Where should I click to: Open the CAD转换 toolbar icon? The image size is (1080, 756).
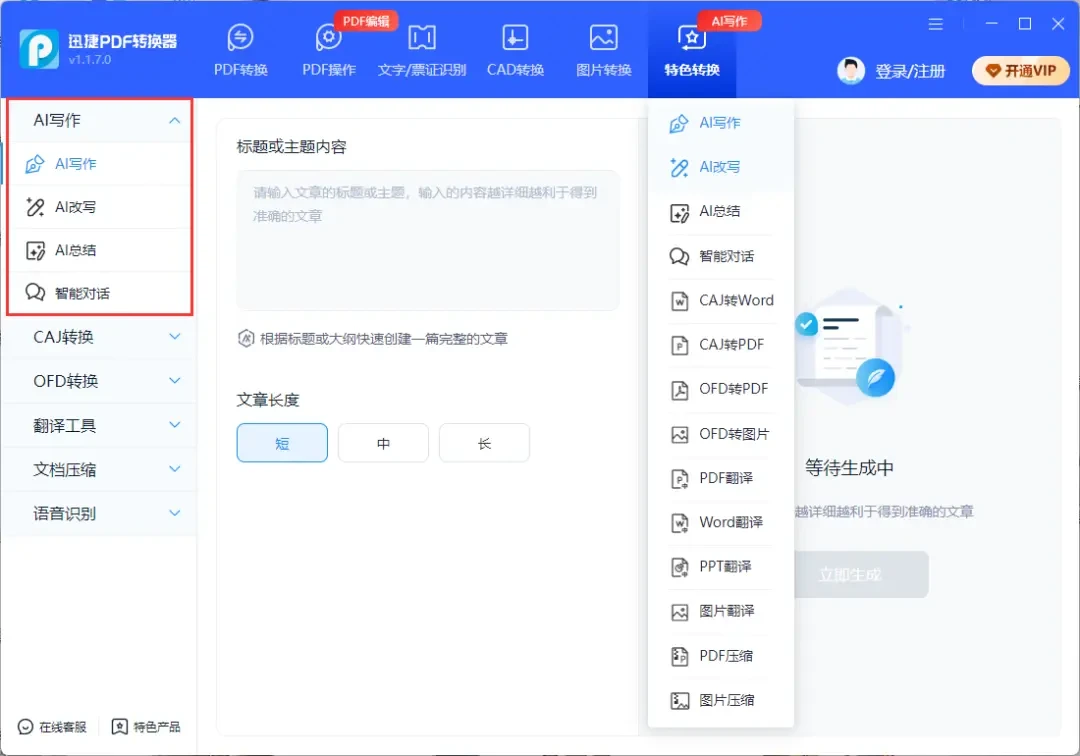coord(515,38)
